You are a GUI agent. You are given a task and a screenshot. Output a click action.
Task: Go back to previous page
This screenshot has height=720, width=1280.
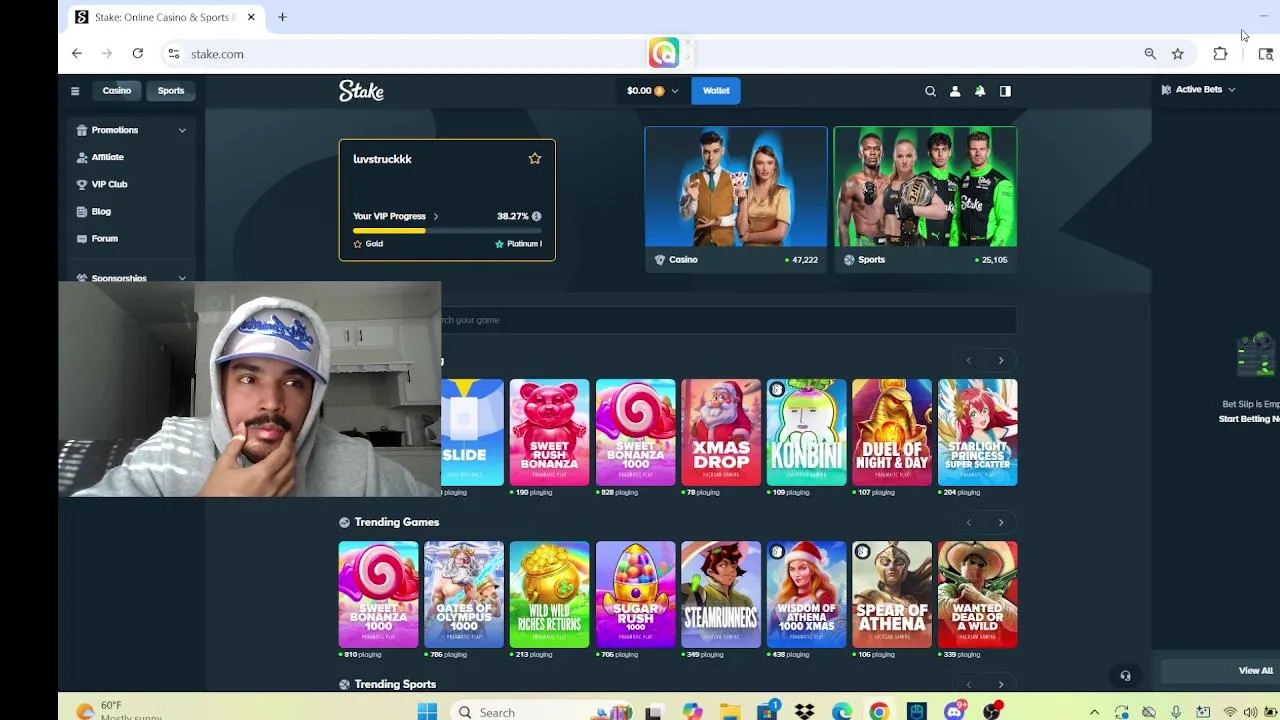click(x=77, y=54)
